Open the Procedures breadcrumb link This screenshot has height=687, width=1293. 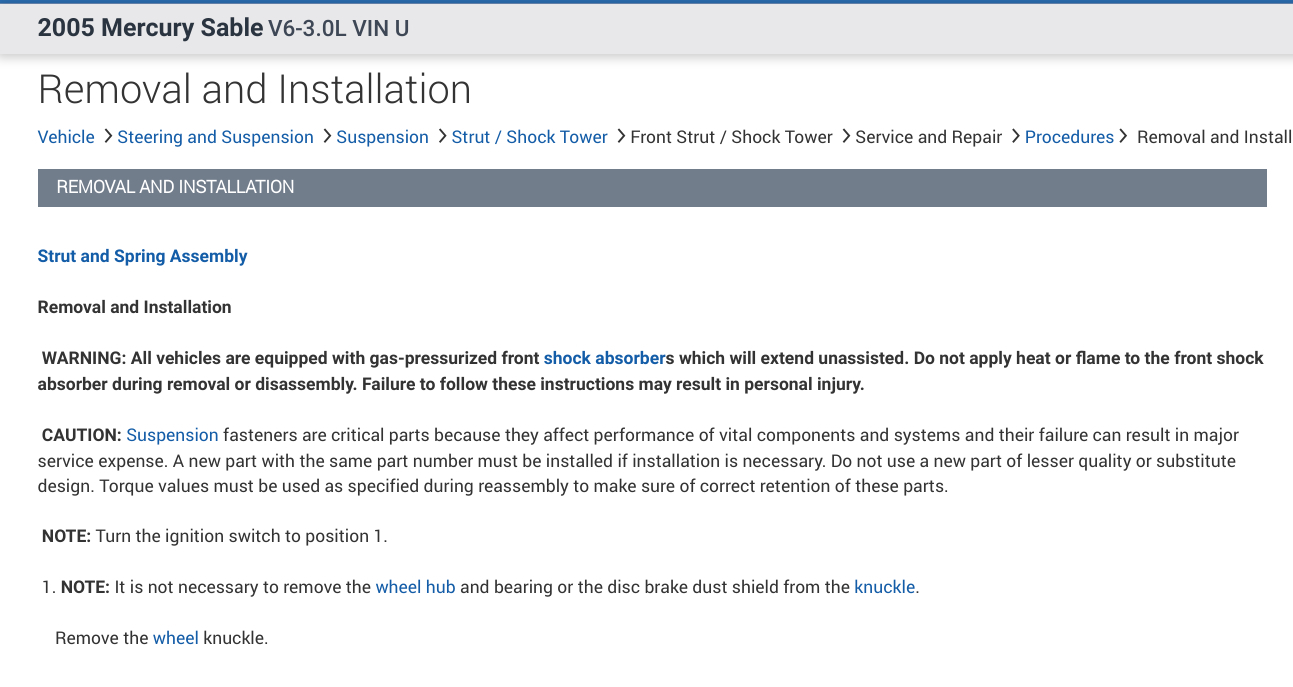point(1069,137)
